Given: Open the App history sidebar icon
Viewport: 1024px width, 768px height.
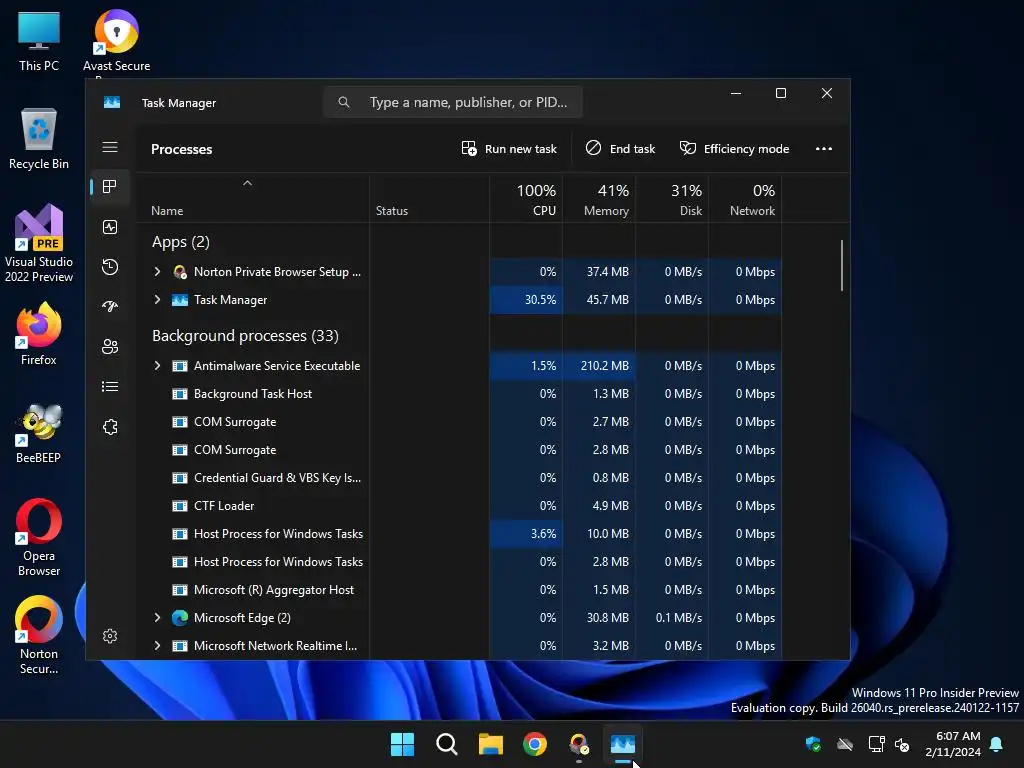Looking at the screenshot, I should (110, 266).
